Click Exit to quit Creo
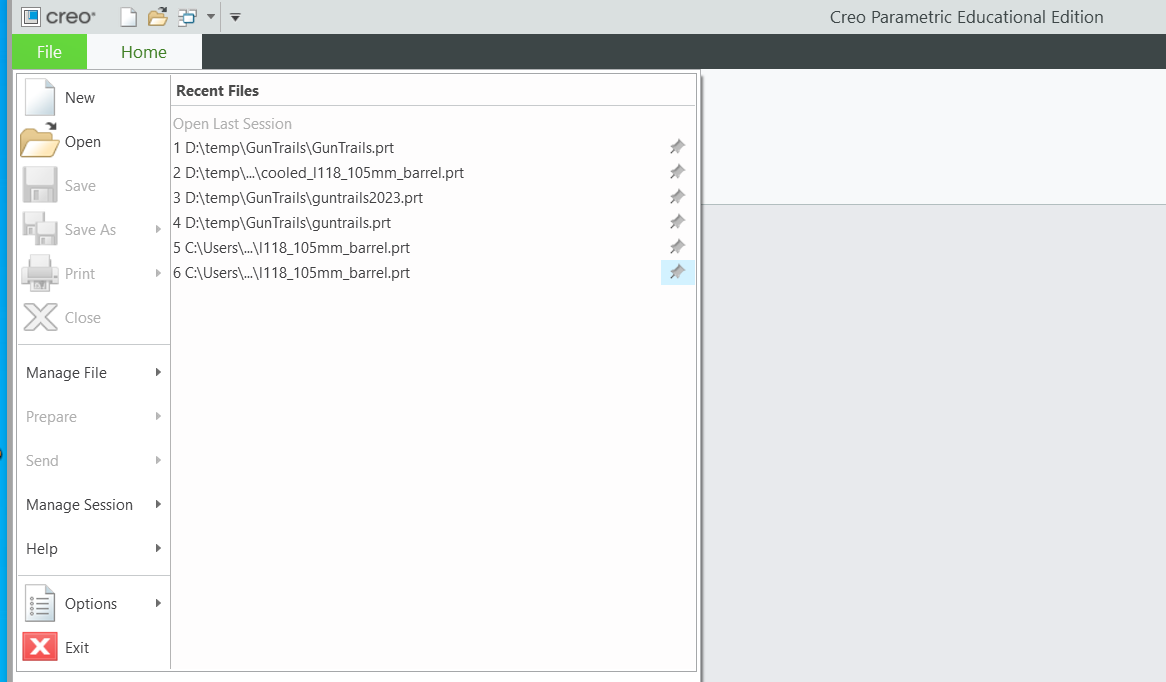 76,648
